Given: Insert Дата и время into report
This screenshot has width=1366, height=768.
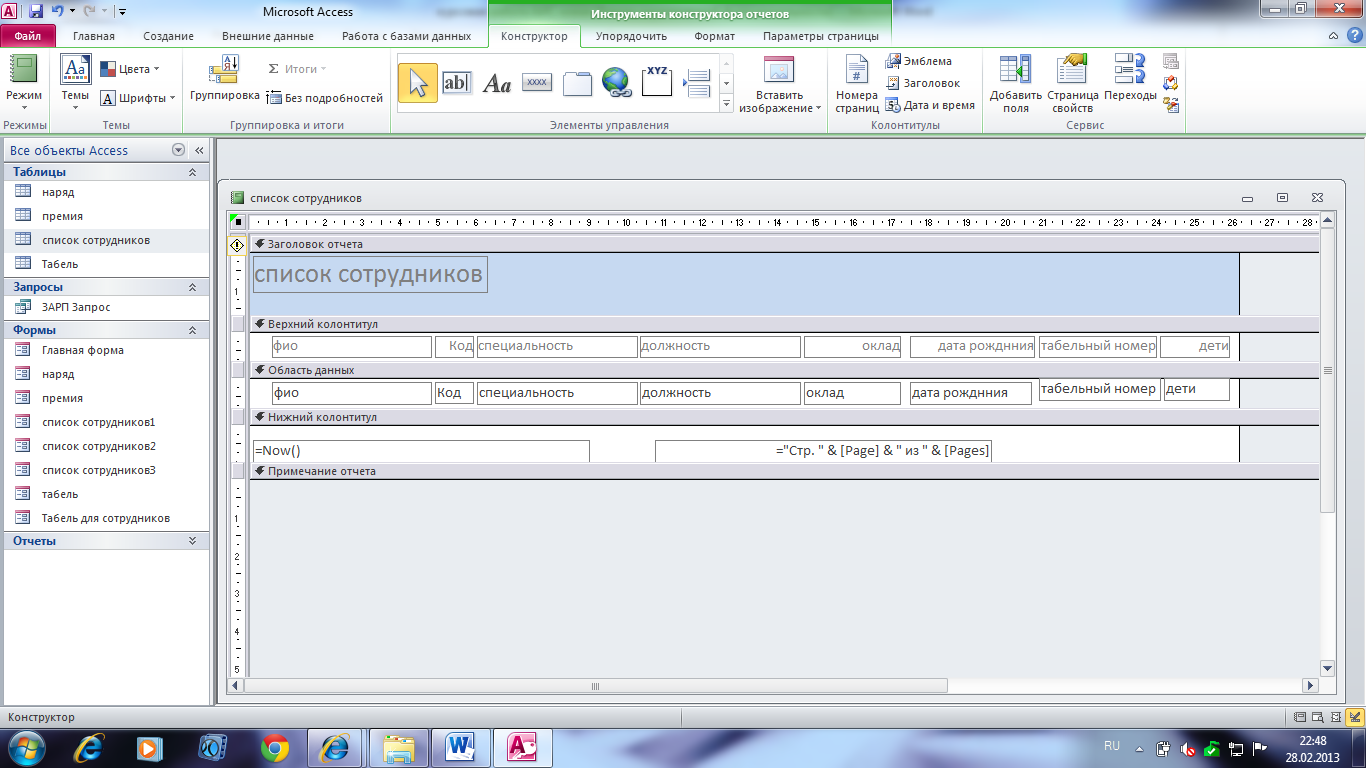Looking at the screenshot, I should click(x=930, y=105).
